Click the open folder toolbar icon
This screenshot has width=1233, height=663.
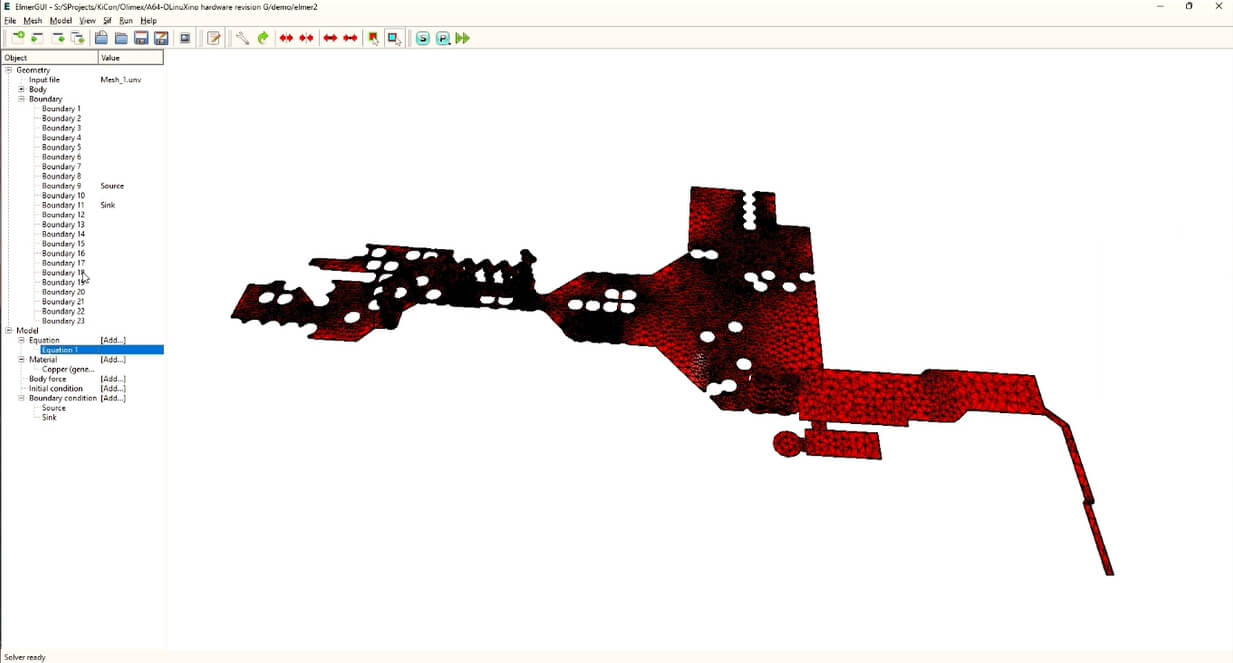coord(101,38)
